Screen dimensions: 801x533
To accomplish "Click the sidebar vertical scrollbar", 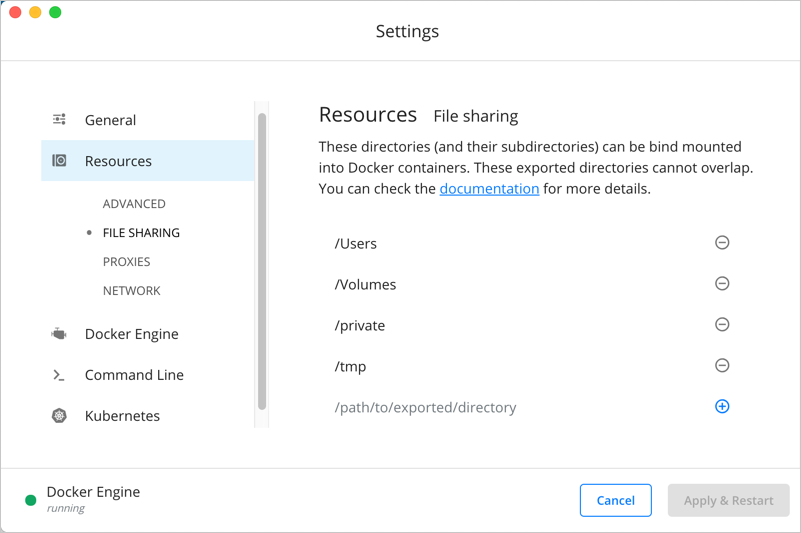I will [x=262, y=260].
